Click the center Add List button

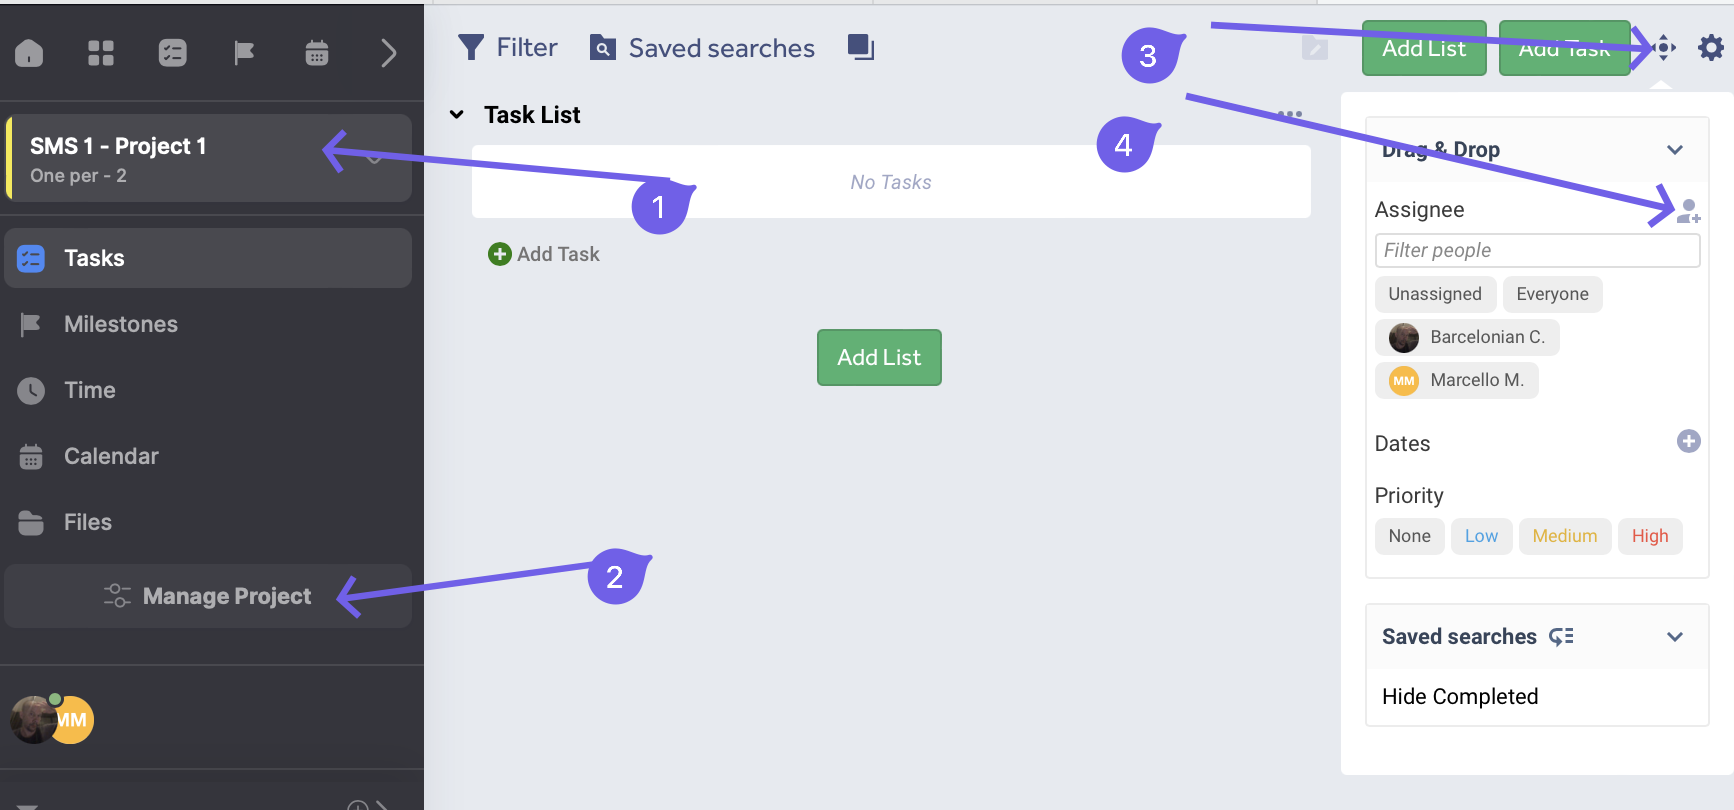click(879, 357)
